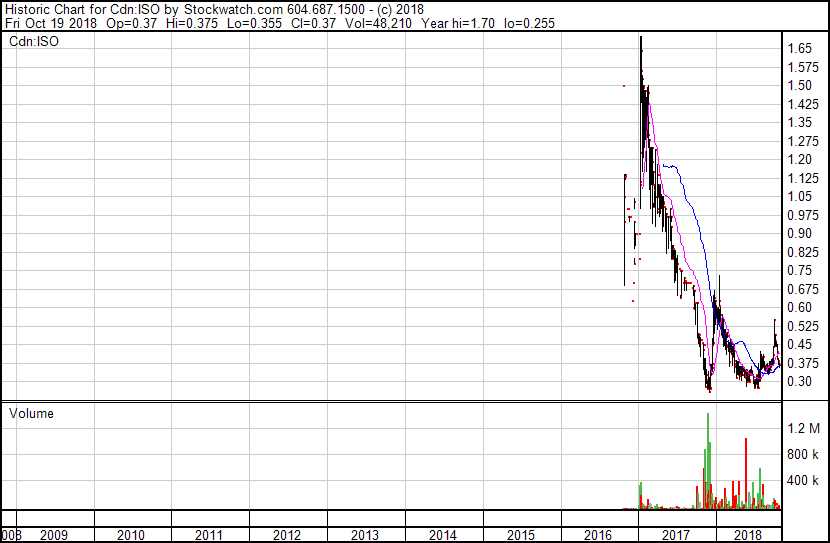Click the 1.65 price axis label
The image size is (830, 543).
click(x=798, y=48)
